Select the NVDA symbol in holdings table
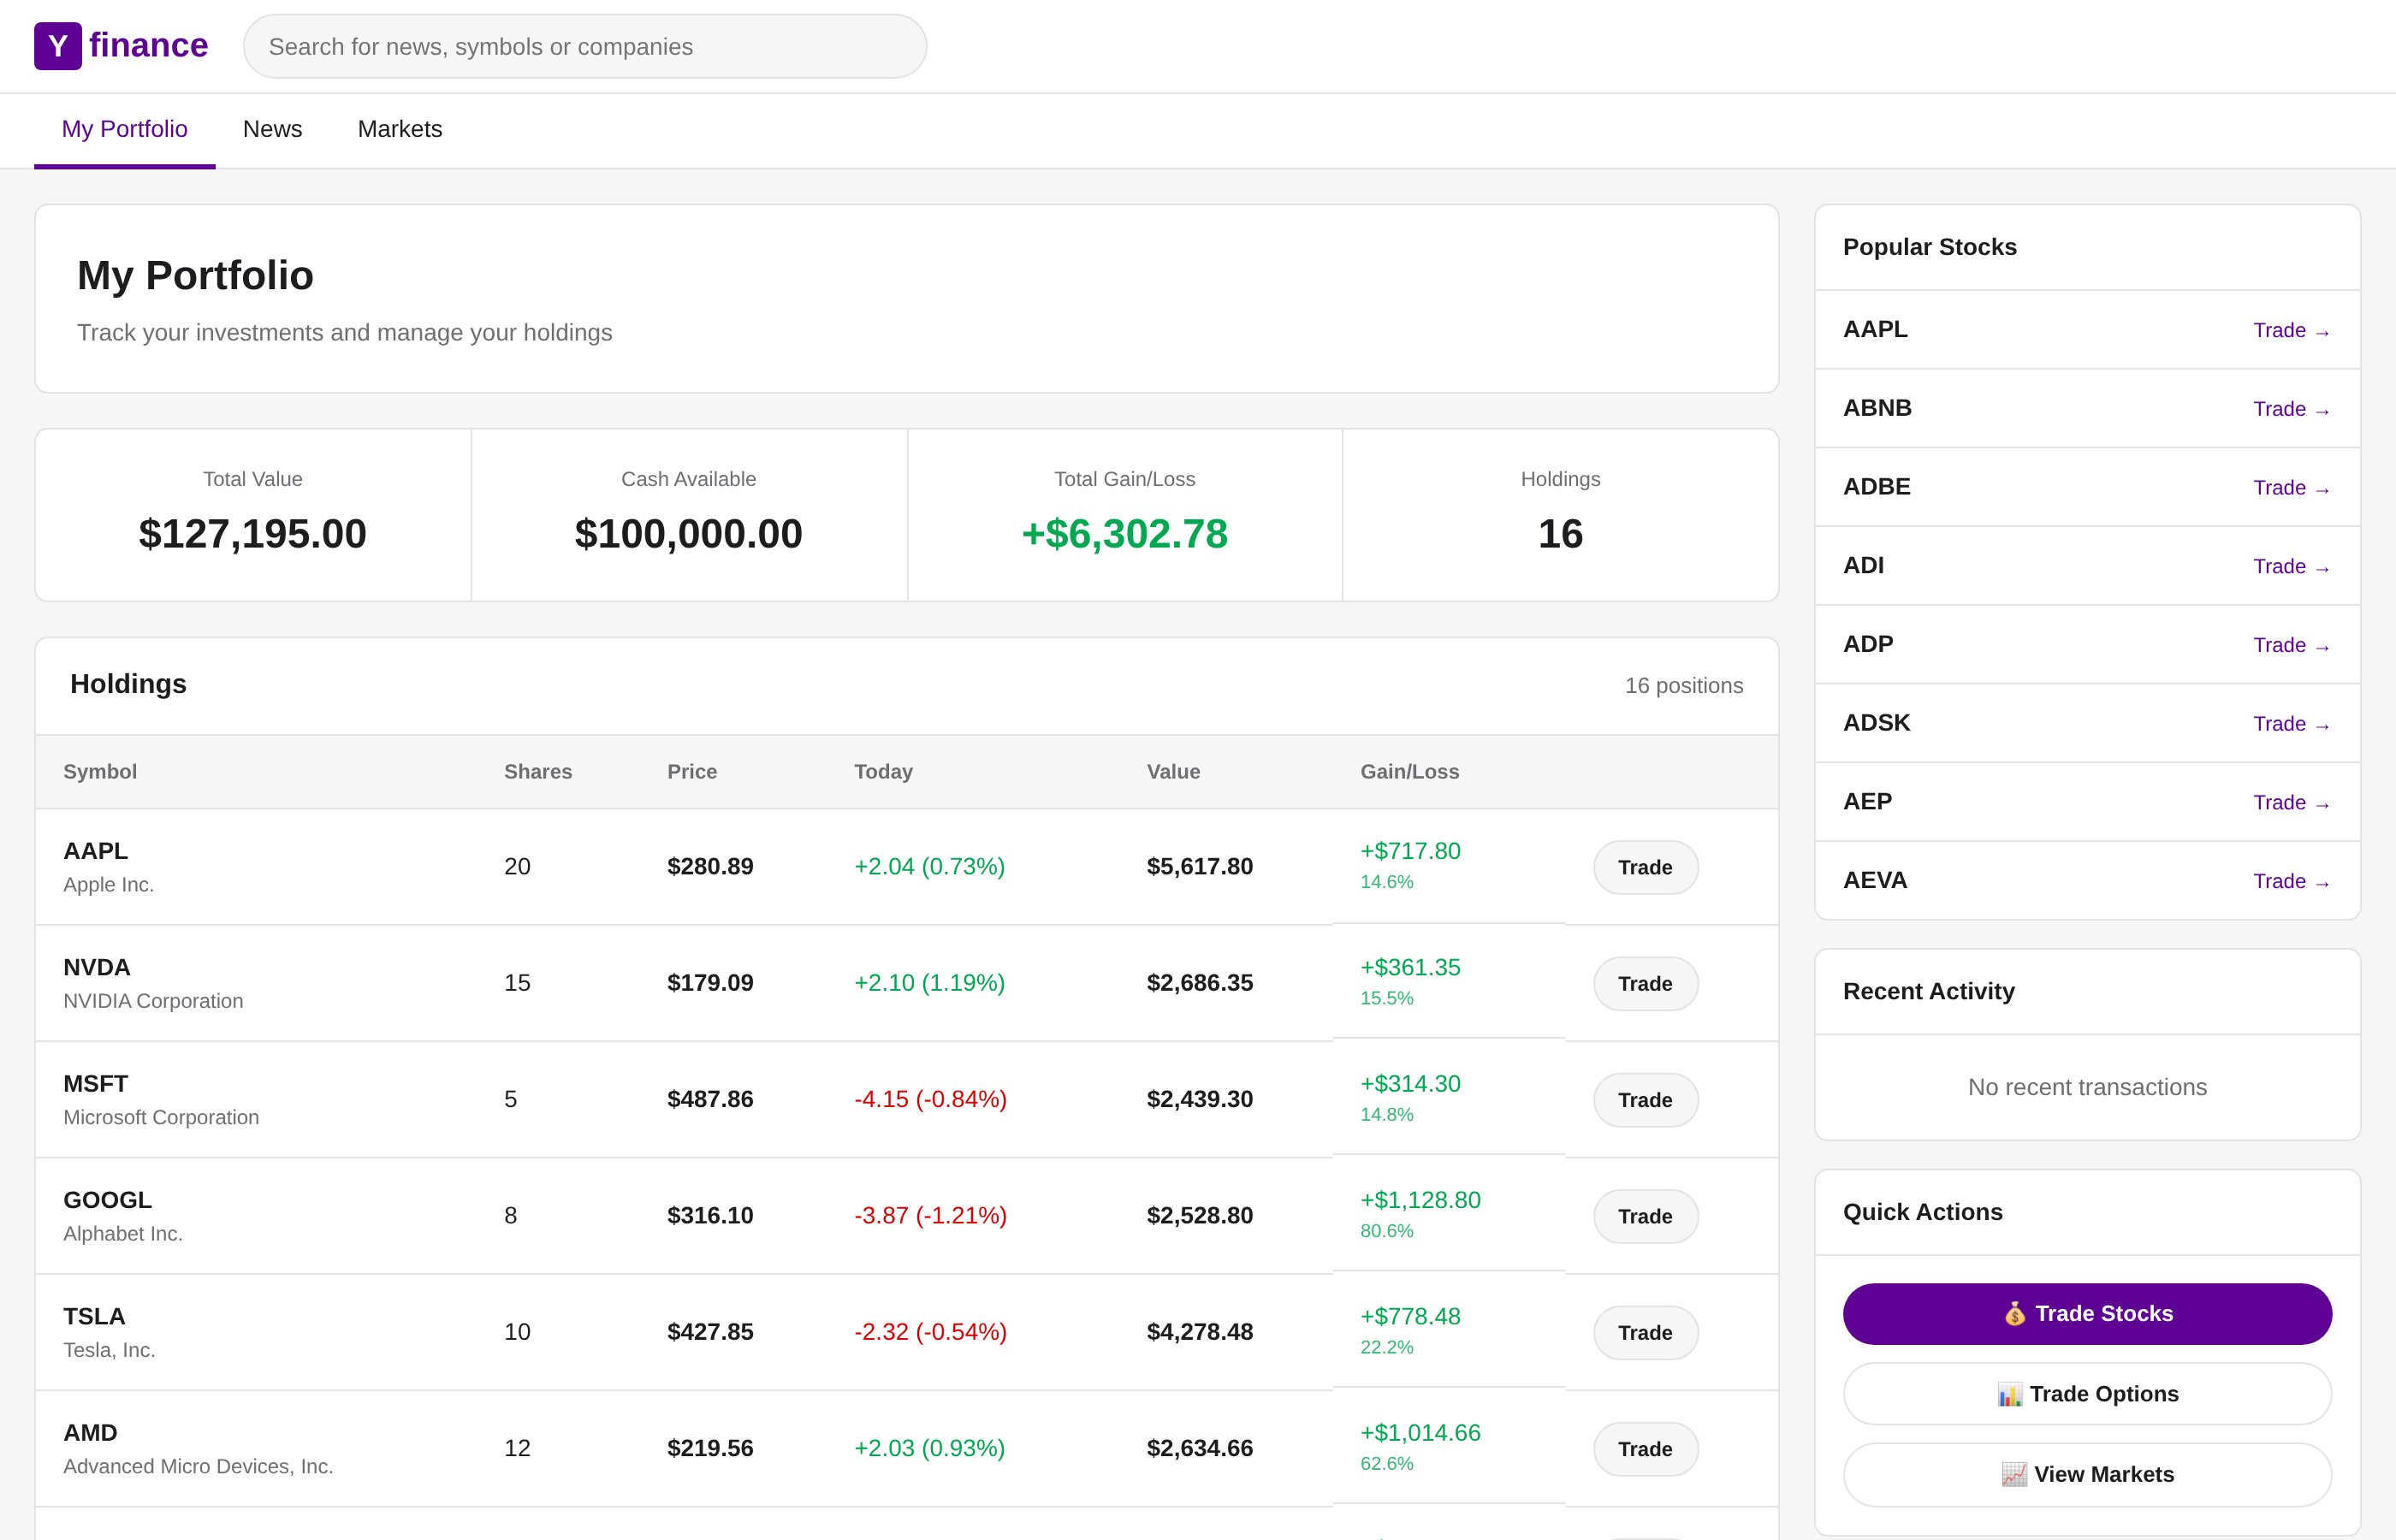Screen dimensions: 2396x1540 pyautogui.click(x=97, y=967)
